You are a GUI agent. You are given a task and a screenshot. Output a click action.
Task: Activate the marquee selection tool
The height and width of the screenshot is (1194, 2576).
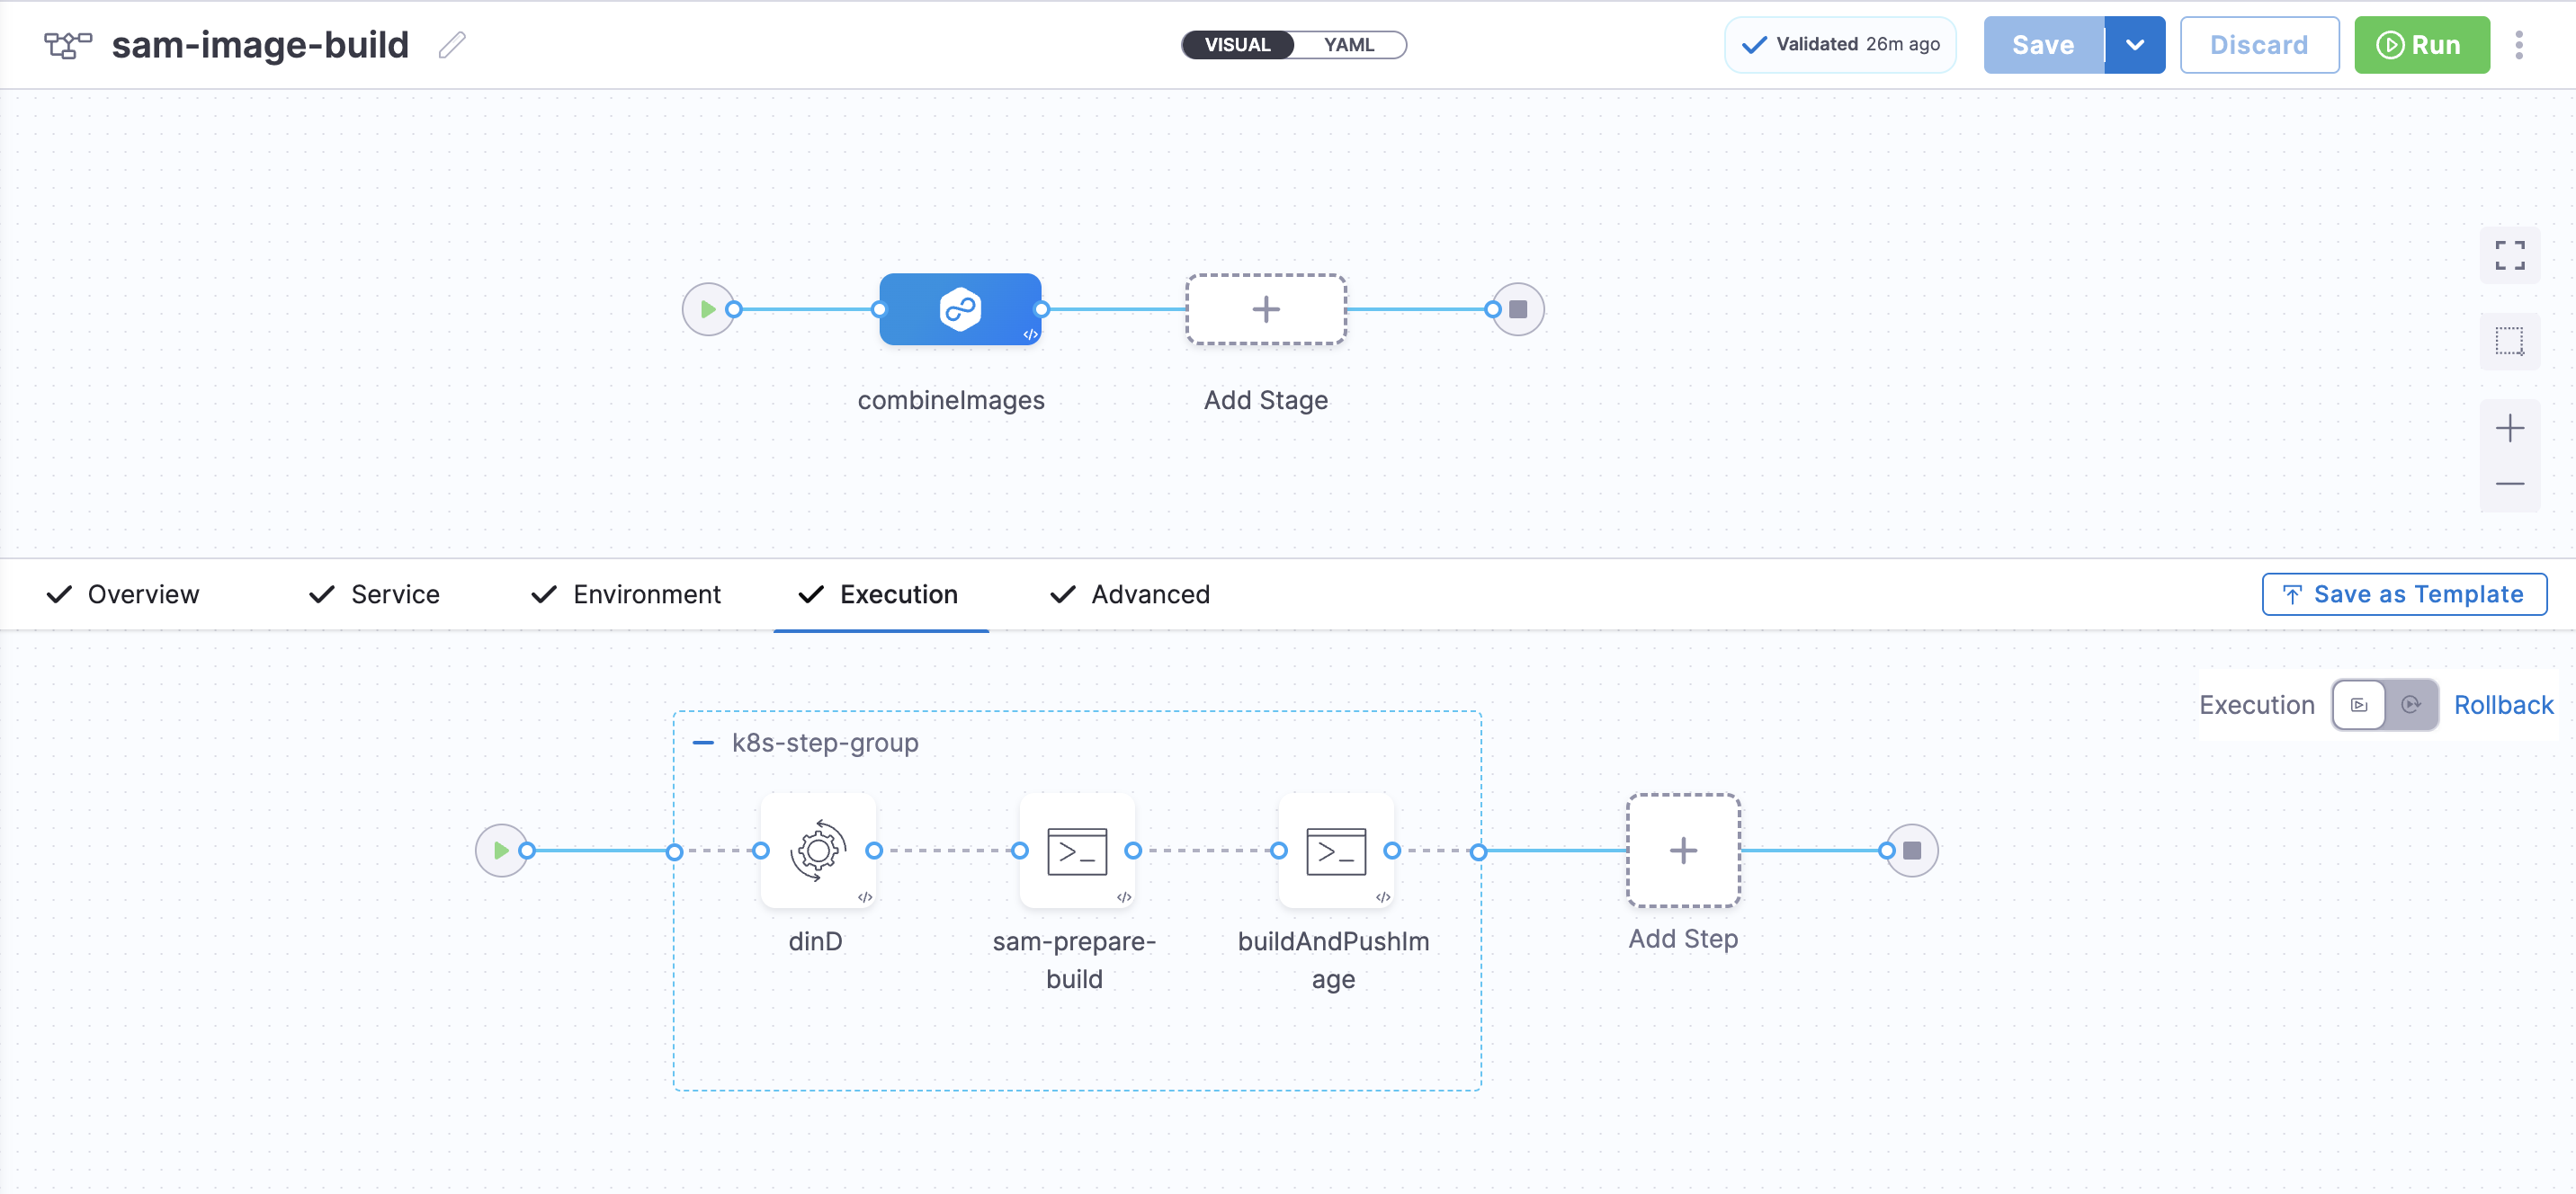2509,341
